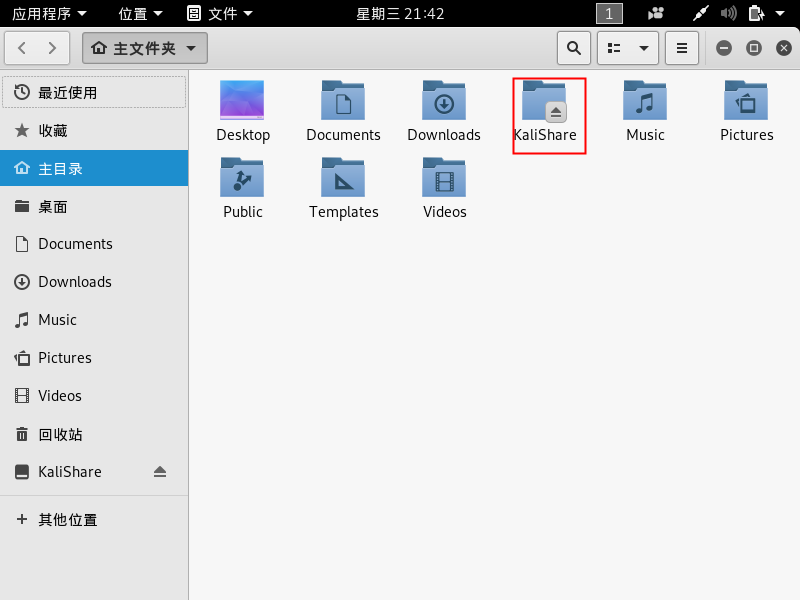The height and width of the screenshot is (600, 800).
Task: Close the file manager window
Action: coord(784,48)
